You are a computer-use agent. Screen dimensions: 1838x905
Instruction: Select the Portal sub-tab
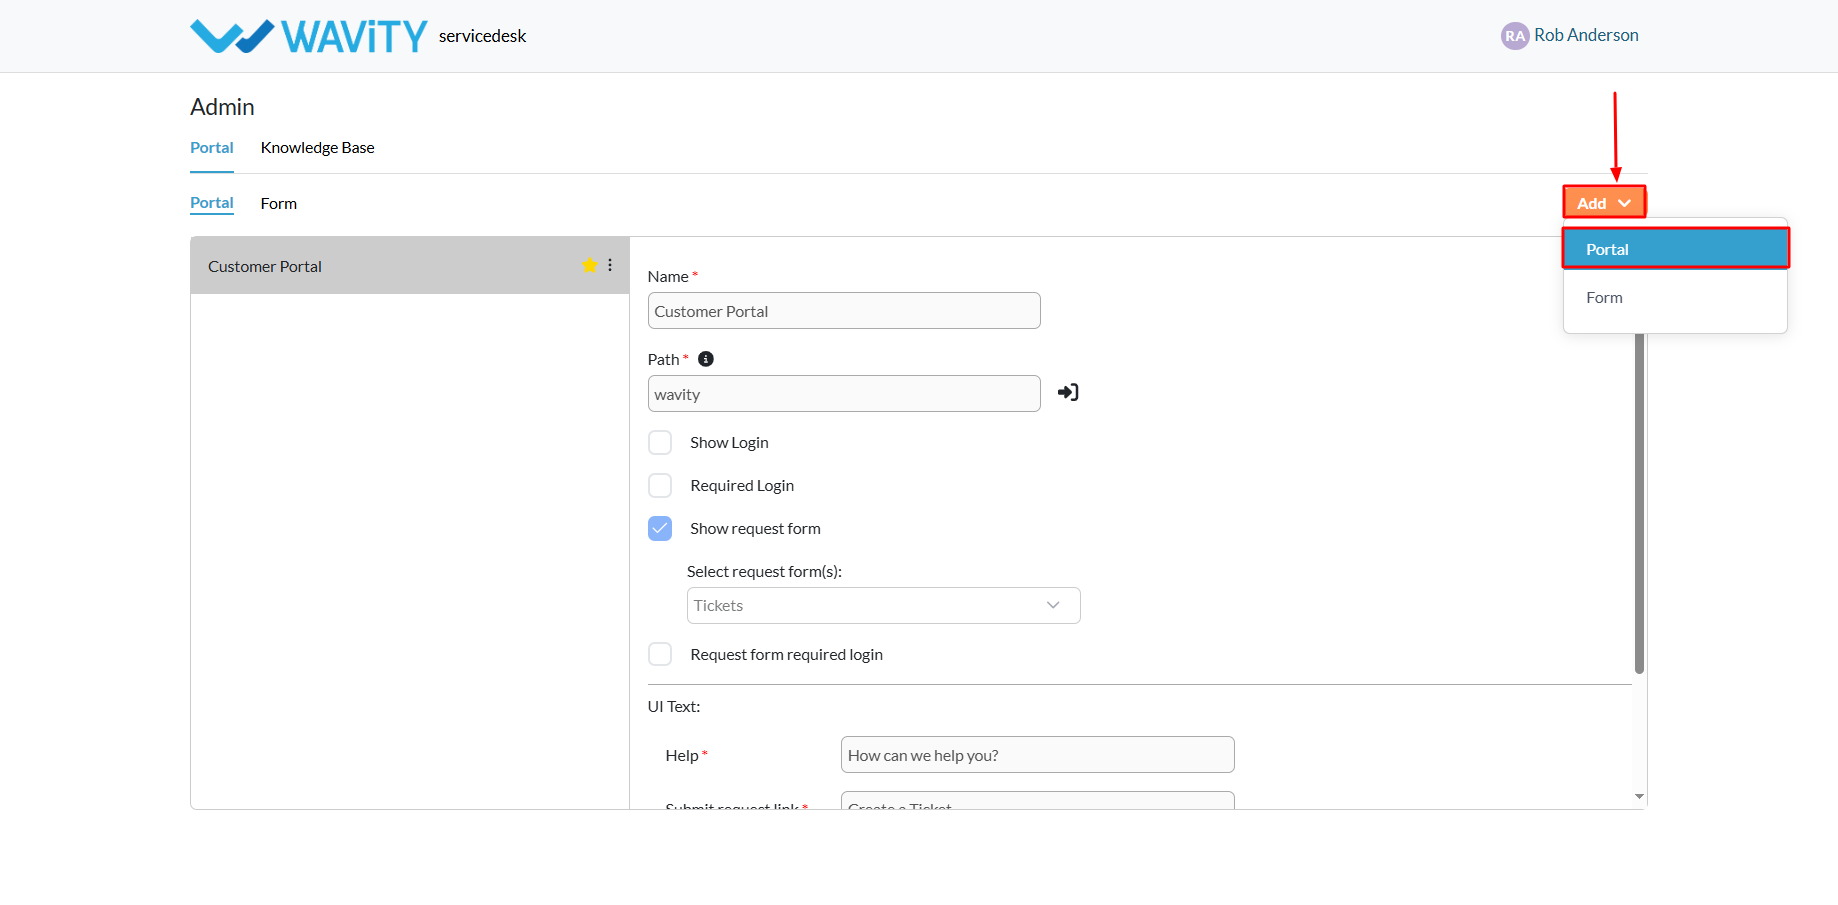(x=212, y=203)
